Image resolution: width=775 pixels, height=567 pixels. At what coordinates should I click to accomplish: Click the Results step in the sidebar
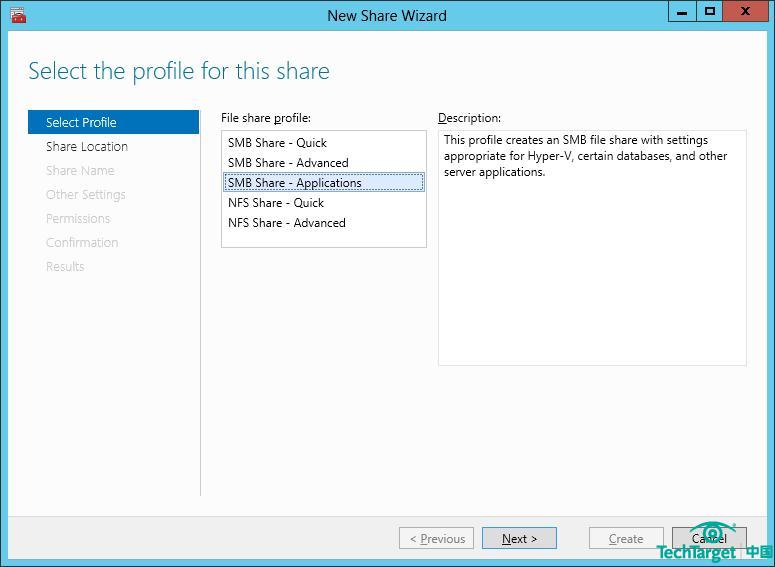click(x=65, y=266)
